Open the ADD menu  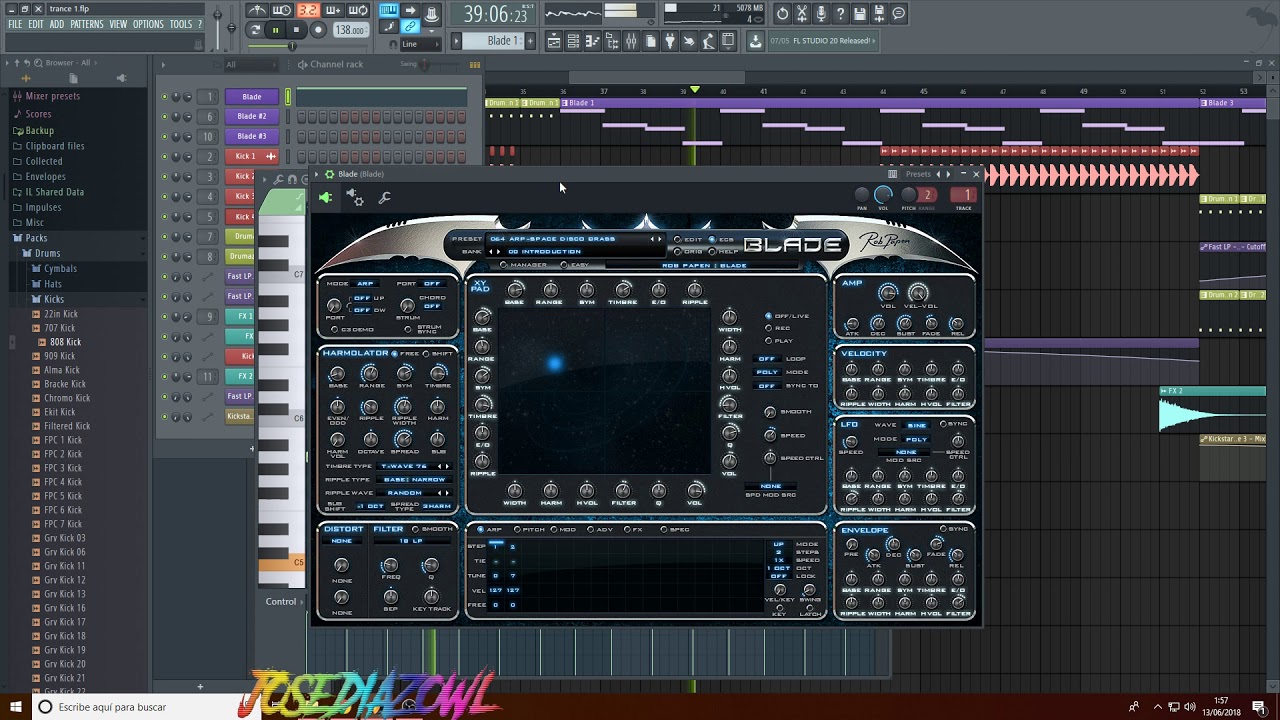click(x=57, y=24)
